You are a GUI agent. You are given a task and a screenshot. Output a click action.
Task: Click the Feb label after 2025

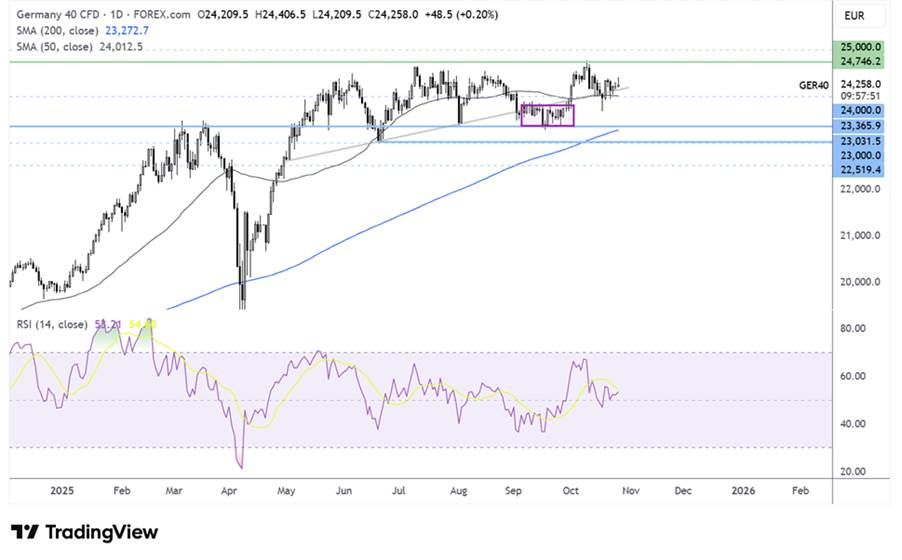pos(121,491)
